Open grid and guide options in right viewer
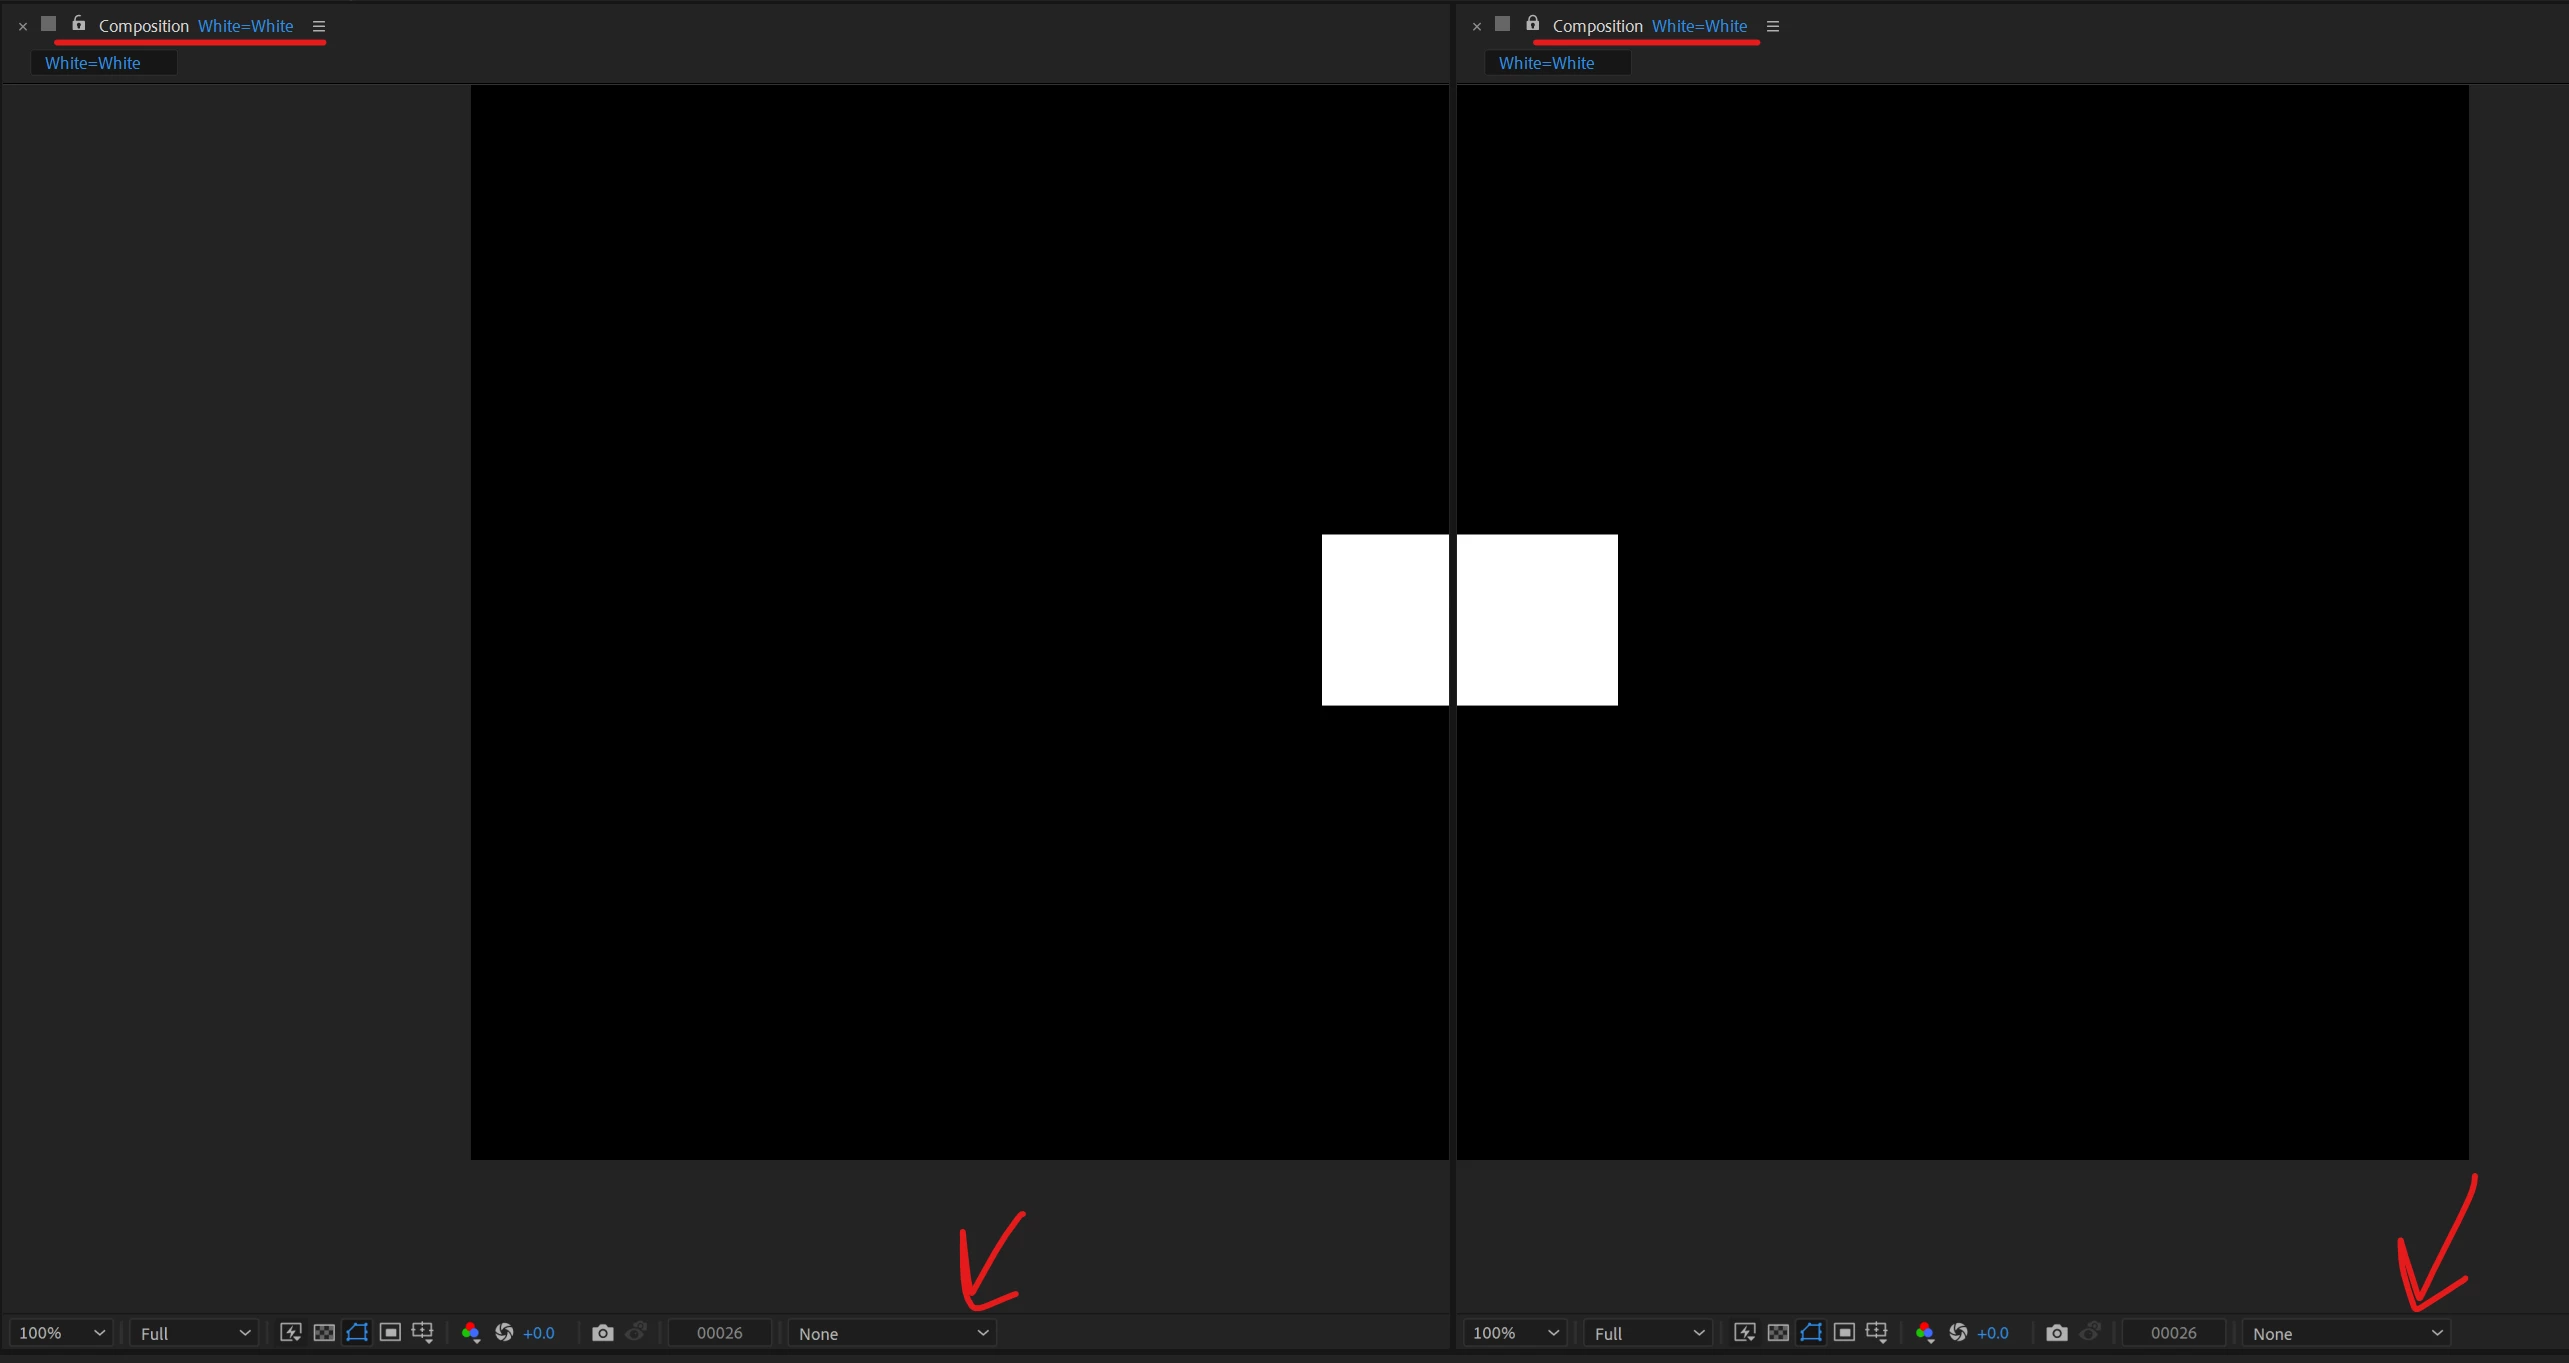 click(x=1877, y=1332)
